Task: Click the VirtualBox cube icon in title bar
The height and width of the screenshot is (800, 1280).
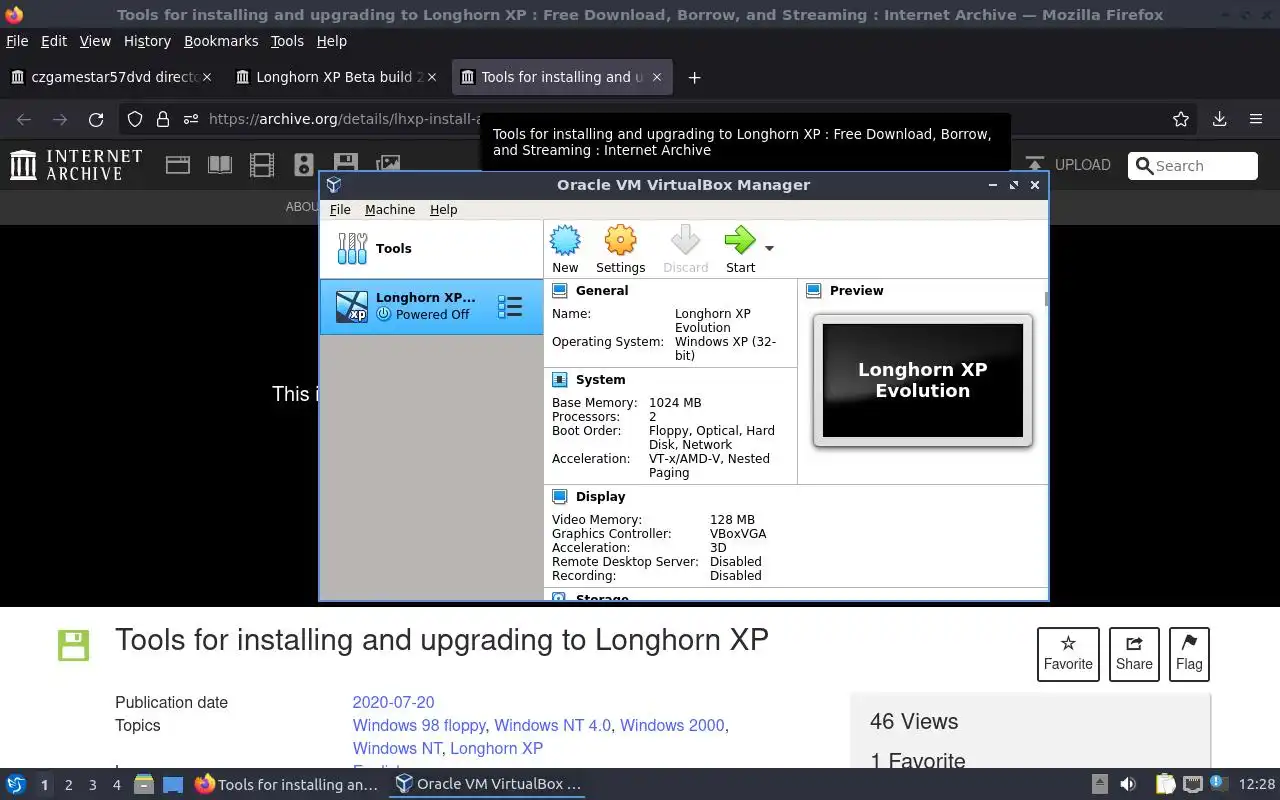Action: 334,184
